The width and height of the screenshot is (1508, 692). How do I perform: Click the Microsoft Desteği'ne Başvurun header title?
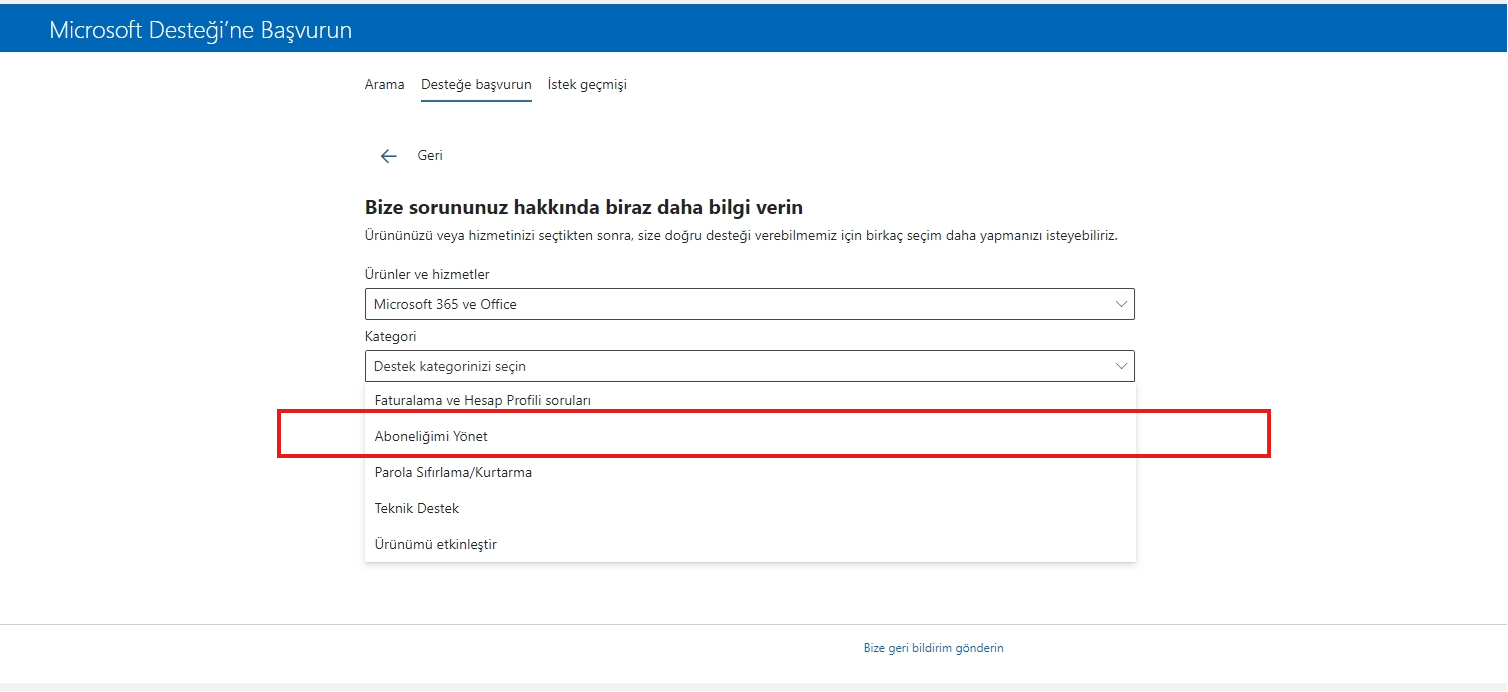pyautogui.click(x=201, y=30)
